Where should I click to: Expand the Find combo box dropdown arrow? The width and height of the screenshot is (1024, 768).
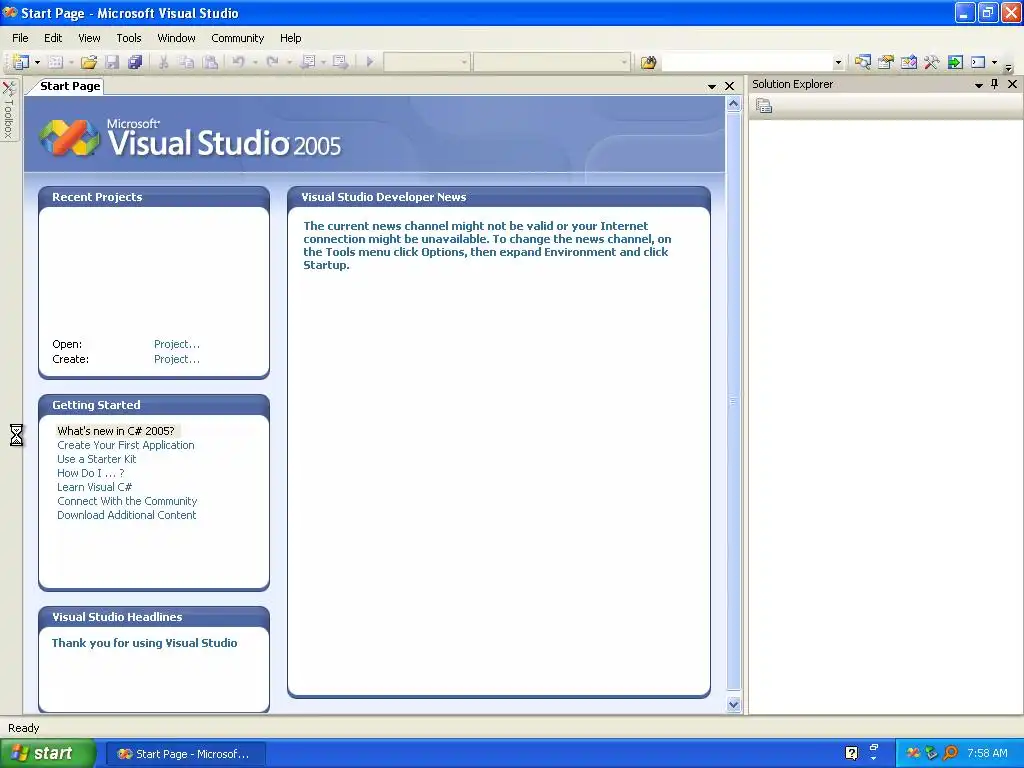[838, 63]
